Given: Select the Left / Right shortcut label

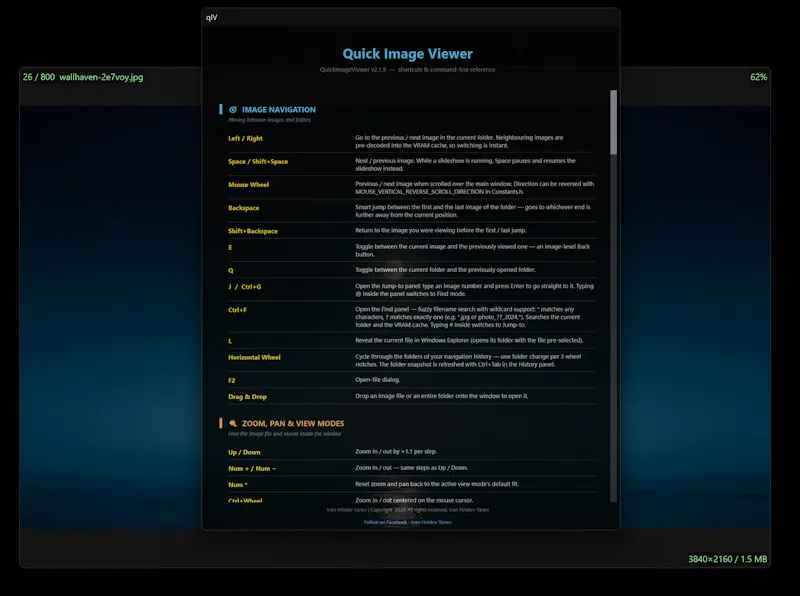Looking at the screenshot, I should pyautogui.click(x=245, y=138).
